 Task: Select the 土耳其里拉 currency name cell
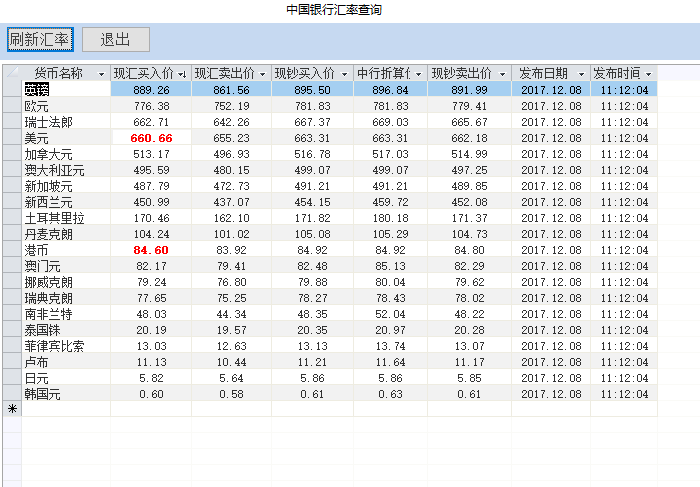pos(66,218)
